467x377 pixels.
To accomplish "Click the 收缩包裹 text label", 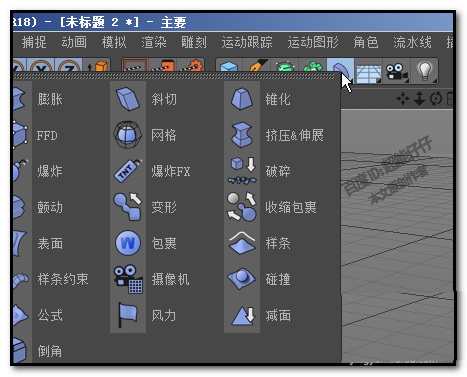I will [x=291, y=207].
